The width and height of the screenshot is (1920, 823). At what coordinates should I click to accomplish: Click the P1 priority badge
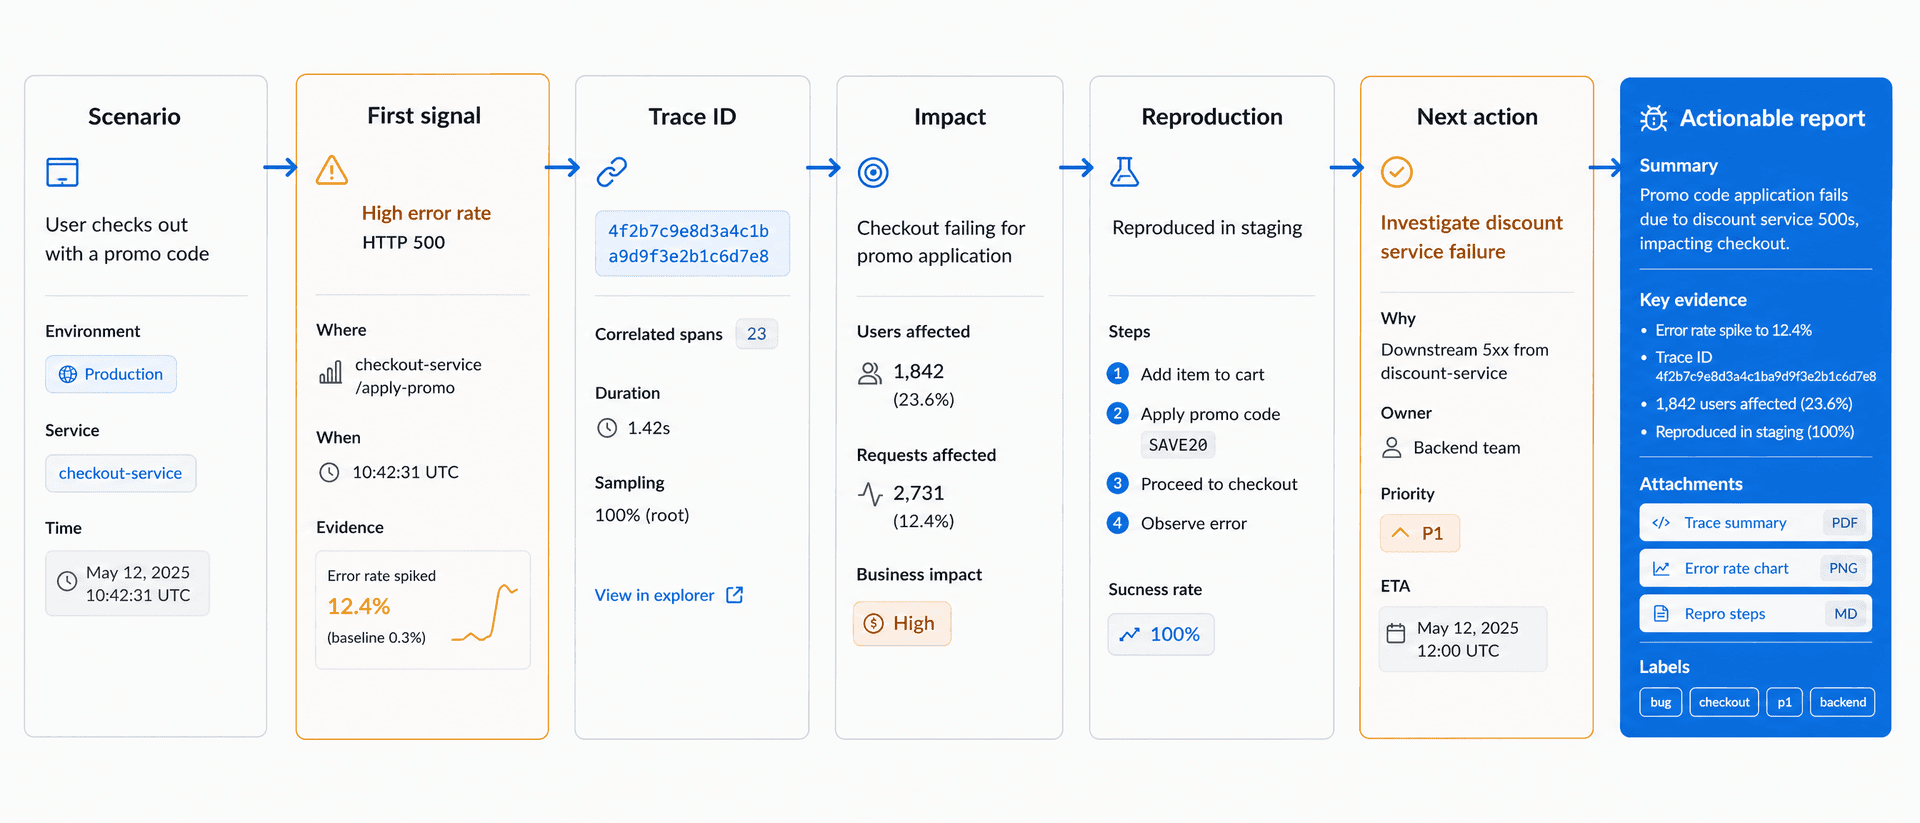(x=1419, y=533)
